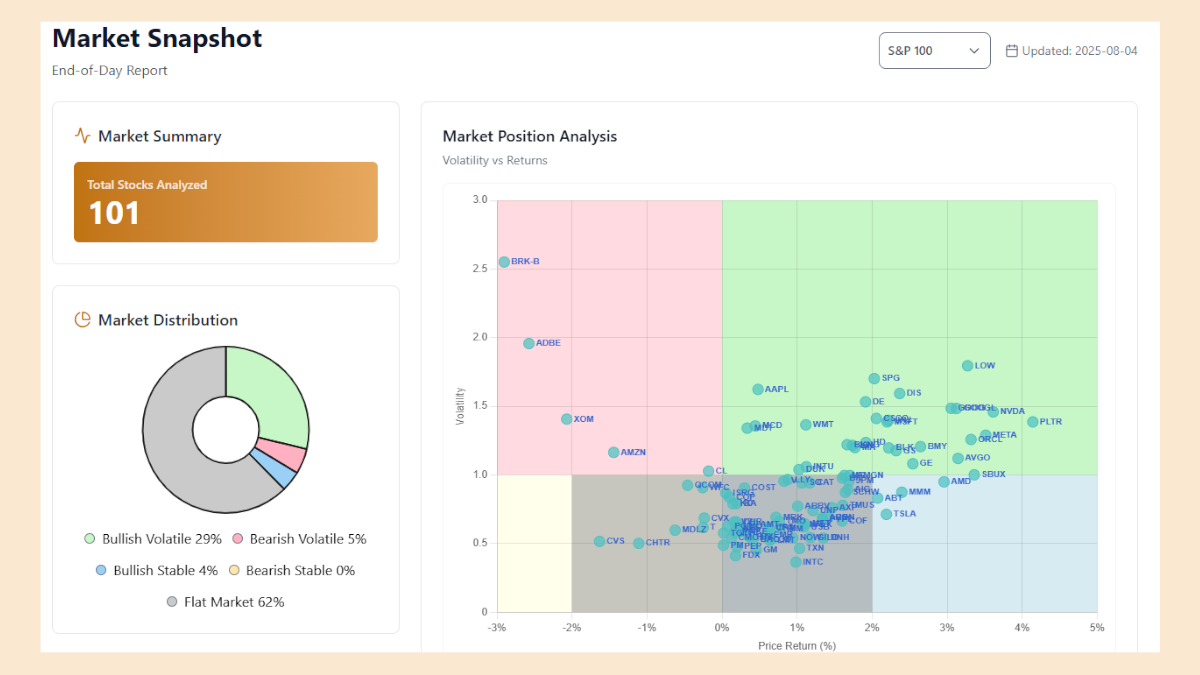This screenshot has height=675, width=1200.
Task: Toggle the Bullish Stable 4% legend entry
Action: coord(153,570)
